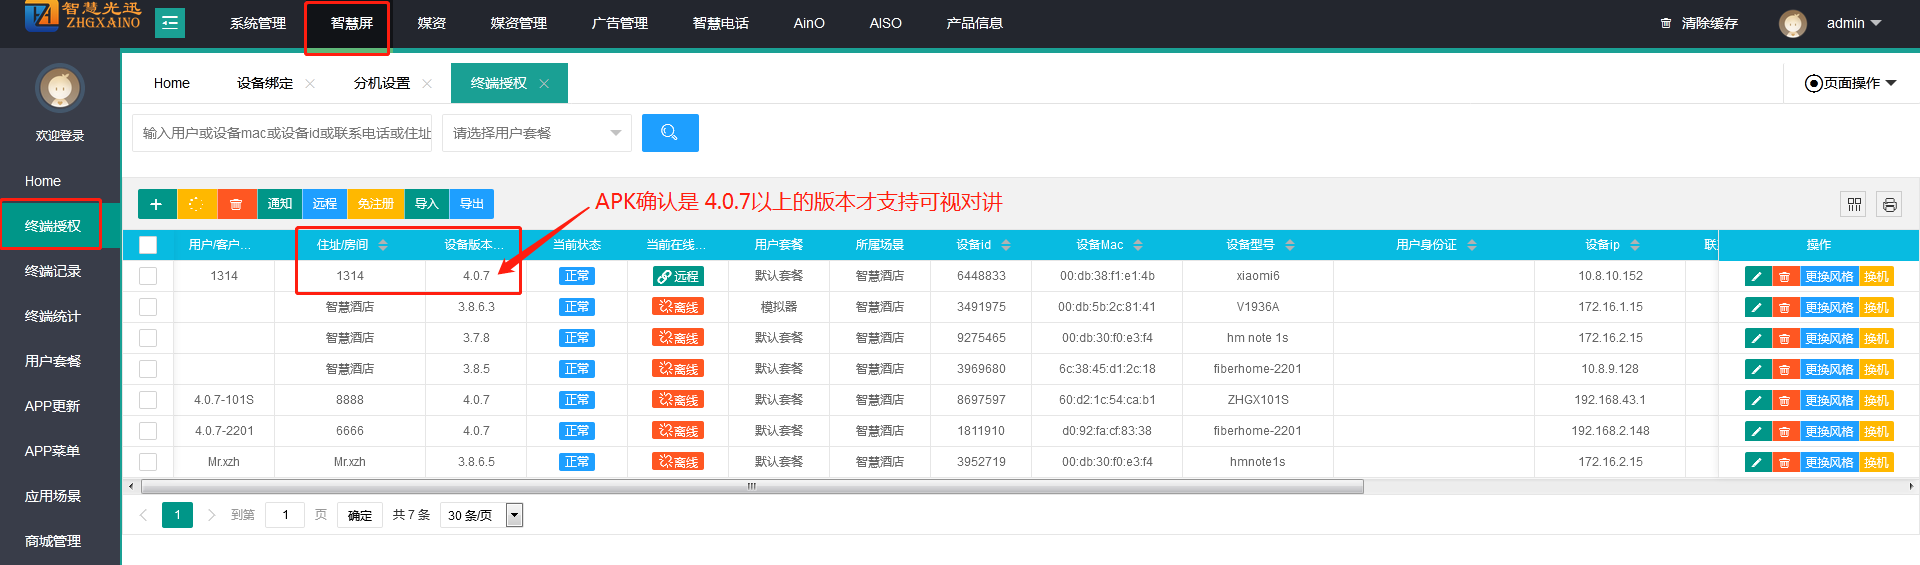Screen dimensions: 1920x565
Task: Click the blue search magnifier button
Action: click(x=669, y=133)
